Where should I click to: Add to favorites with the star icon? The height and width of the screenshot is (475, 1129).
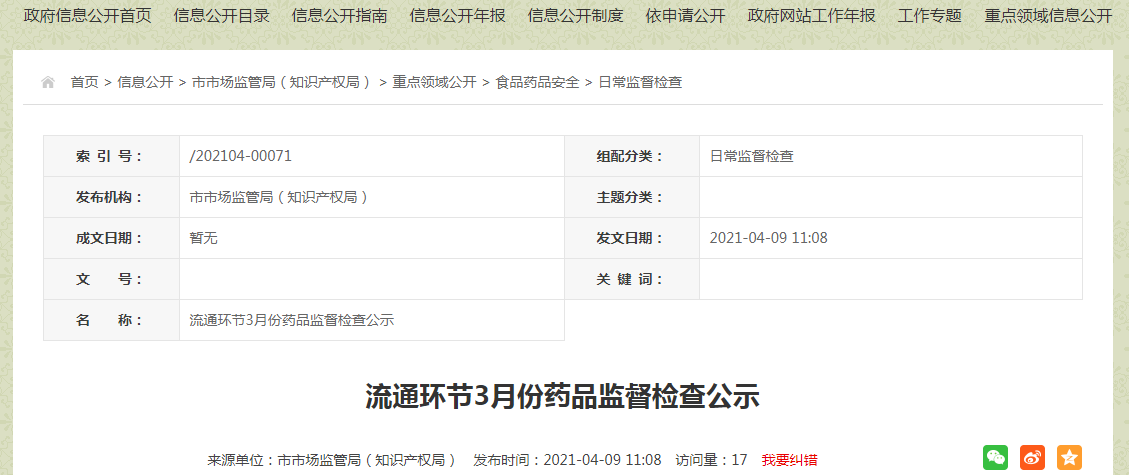click(x=1069, y=457)
